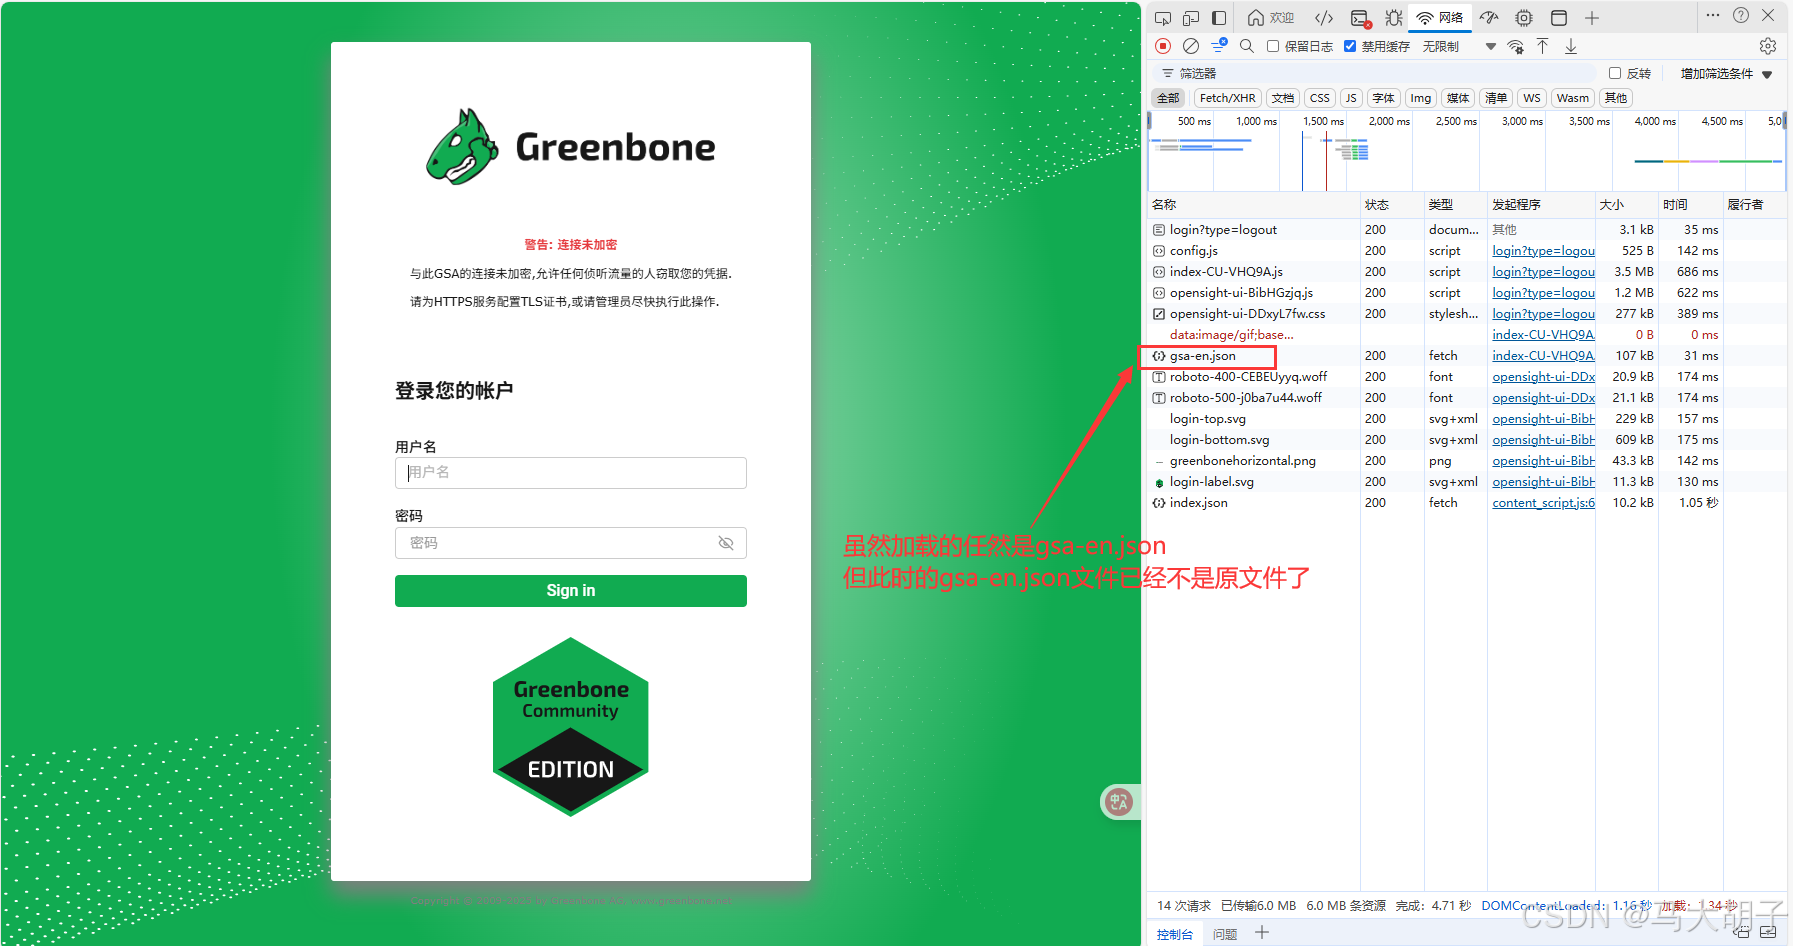Select the login?type=logout request row

click(1466, 230)
